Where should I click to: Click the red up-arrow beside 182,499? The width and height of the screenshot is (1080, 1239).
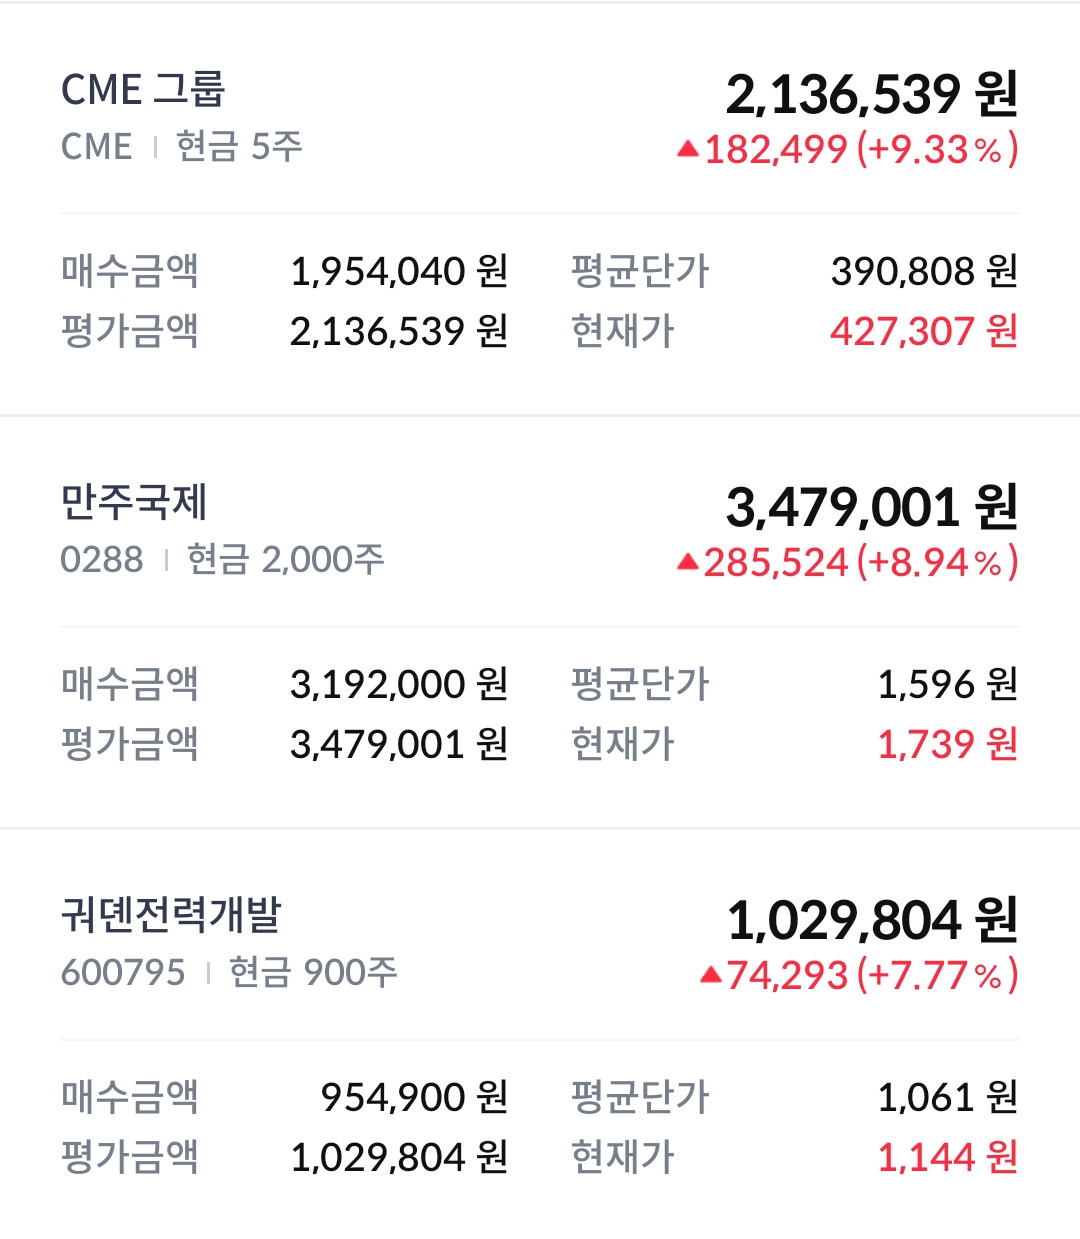click(x=688, y=150)
